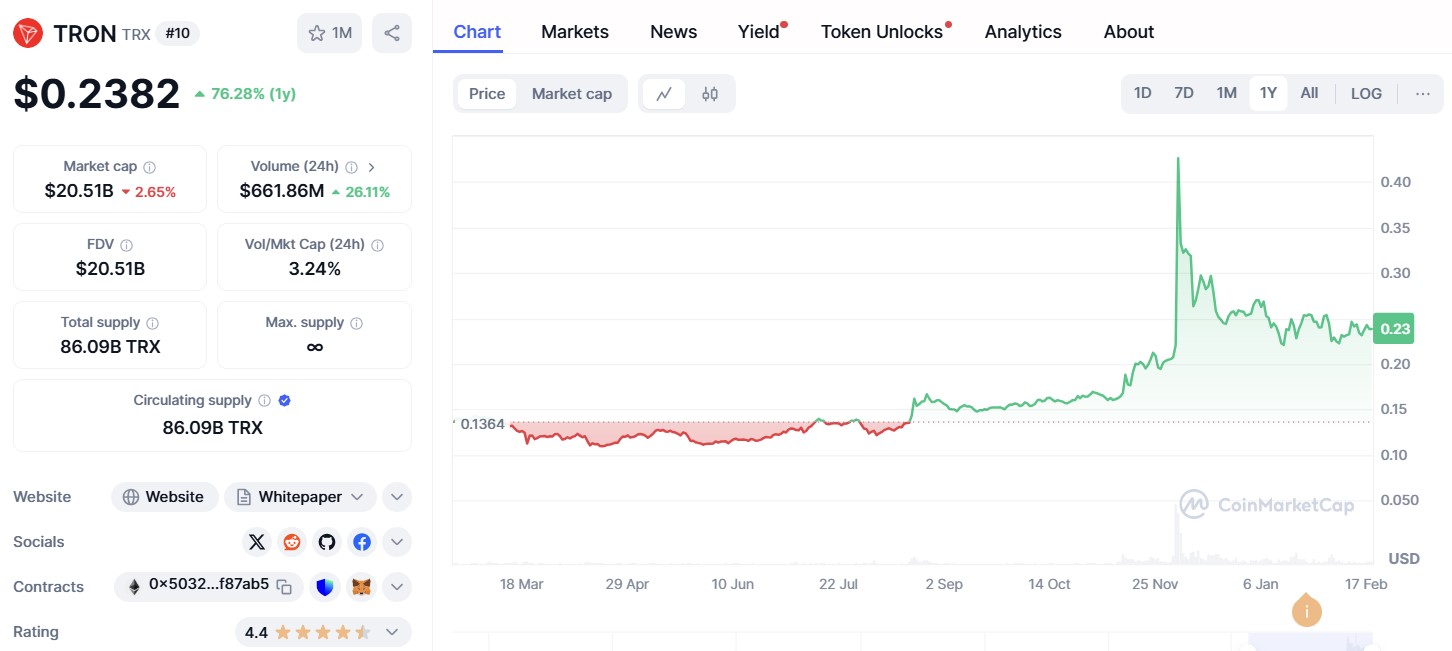This screenshot has width=1452, height=651.
Task: Add TRX contract to MetaMask
Action: click(362, 587)
